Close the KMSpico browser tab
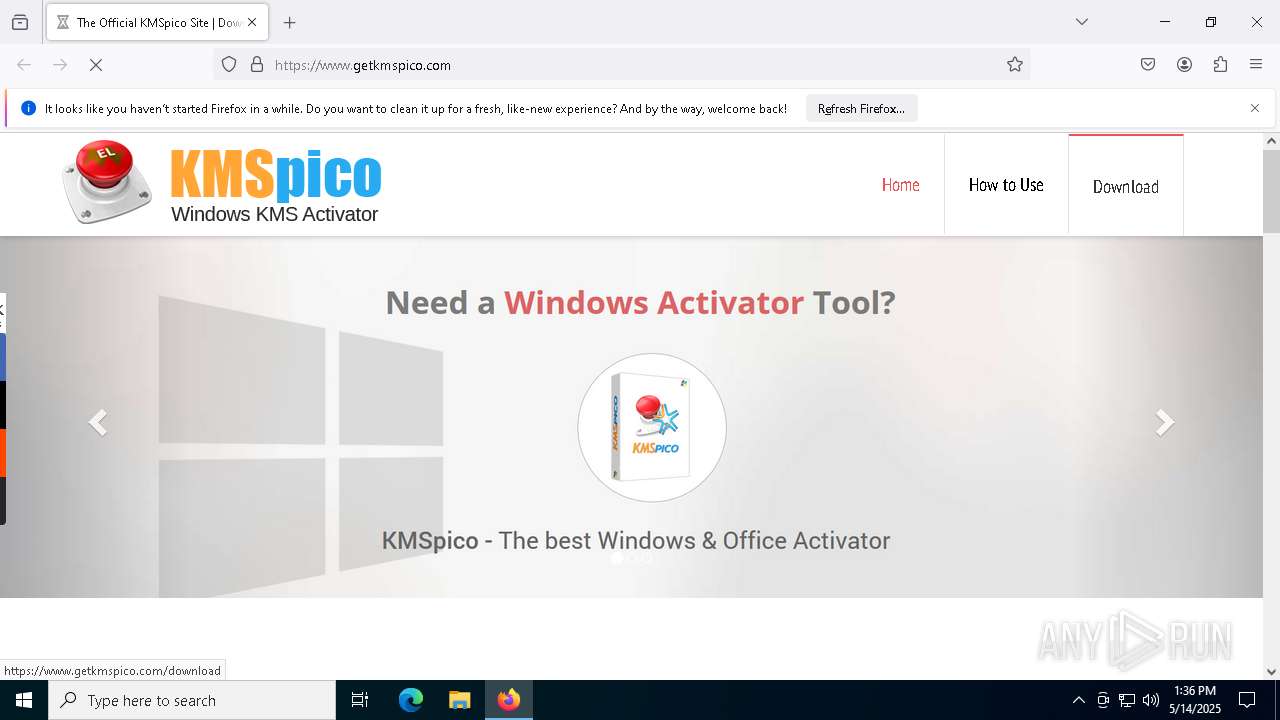 (x=252, y=22)
